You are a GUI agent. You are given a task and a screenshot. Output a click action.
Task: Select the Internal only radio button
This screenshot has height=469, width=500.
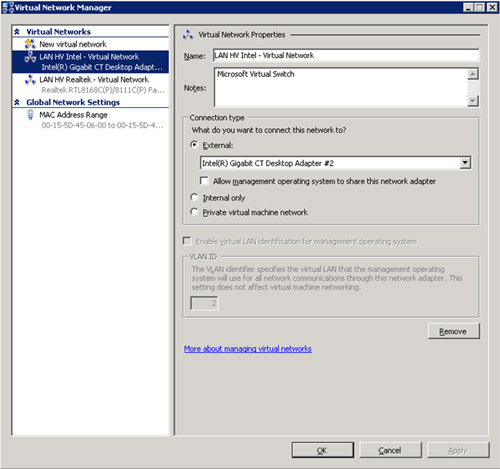coord(194,197)
